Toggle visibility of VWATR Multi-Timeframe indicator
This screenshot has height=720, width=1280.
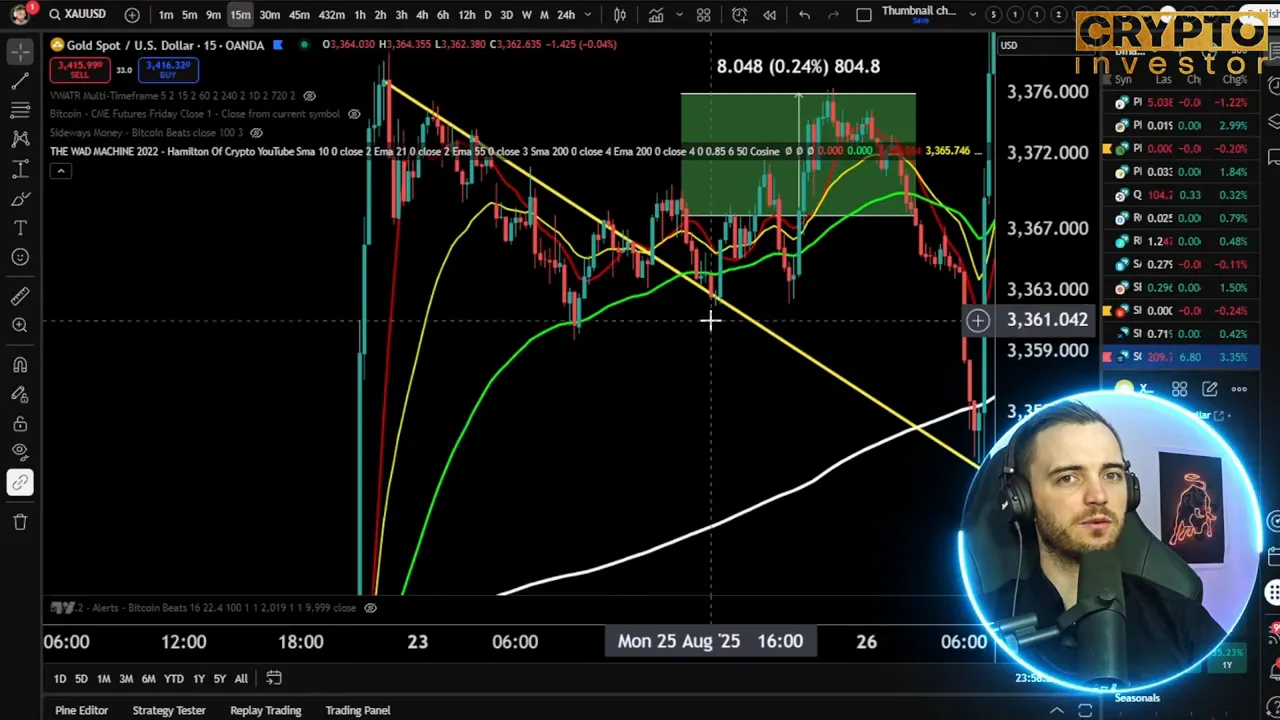click(309, 96)
